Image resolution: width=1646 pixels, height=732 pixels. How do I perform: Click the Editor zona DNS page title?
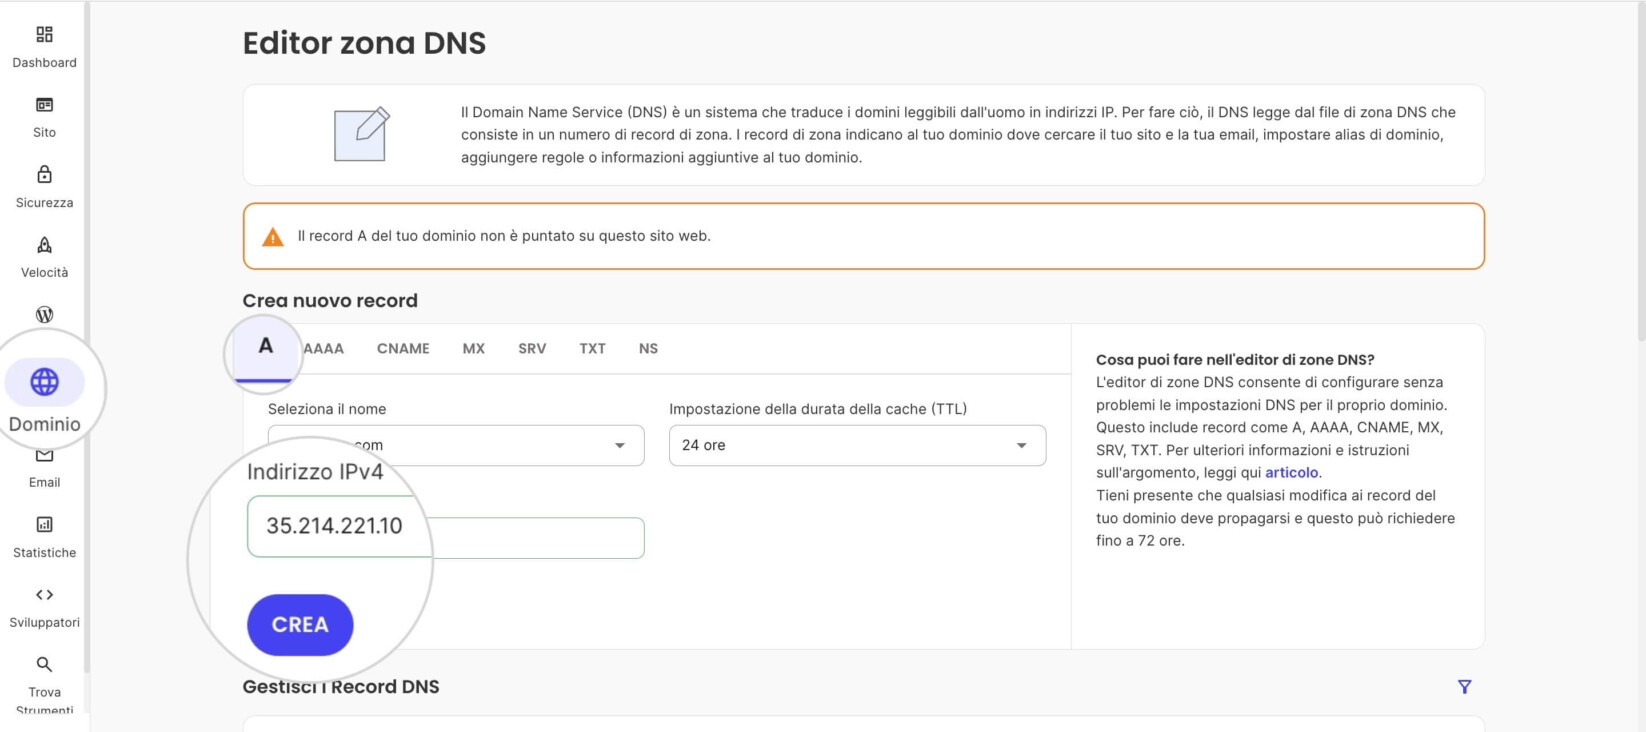pyautogui.click(x=364, y=43)
